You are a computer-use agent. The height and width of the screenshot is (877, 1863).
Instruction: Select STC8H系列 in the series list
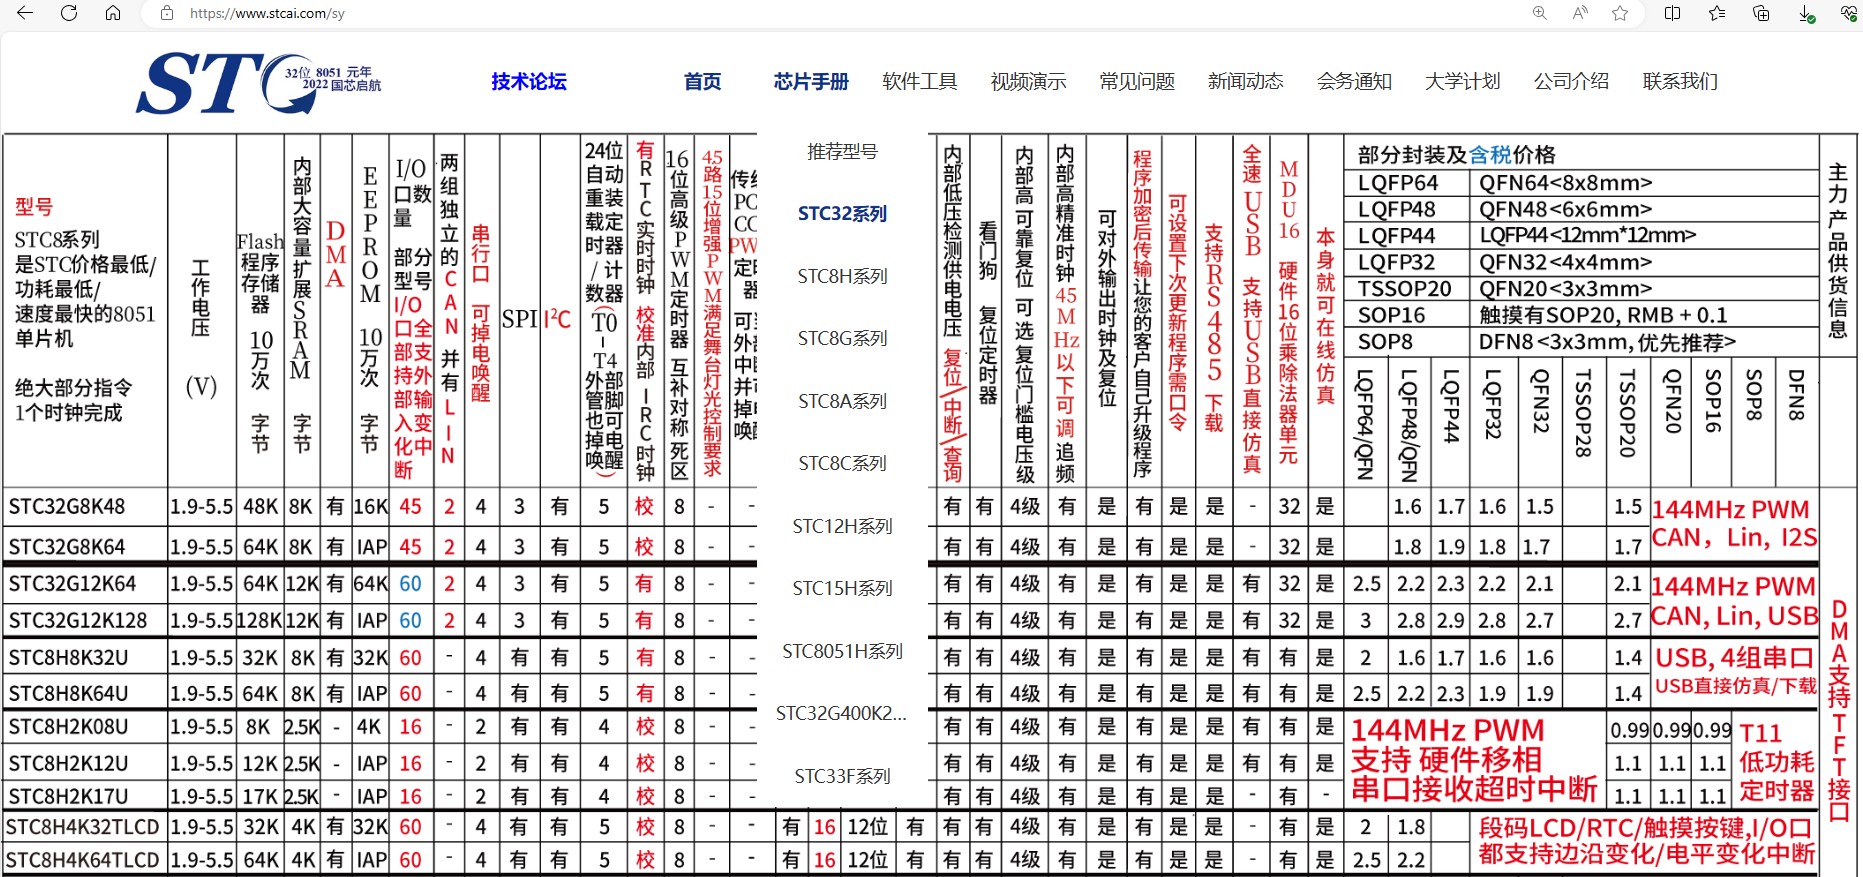[x=842, y=276]
